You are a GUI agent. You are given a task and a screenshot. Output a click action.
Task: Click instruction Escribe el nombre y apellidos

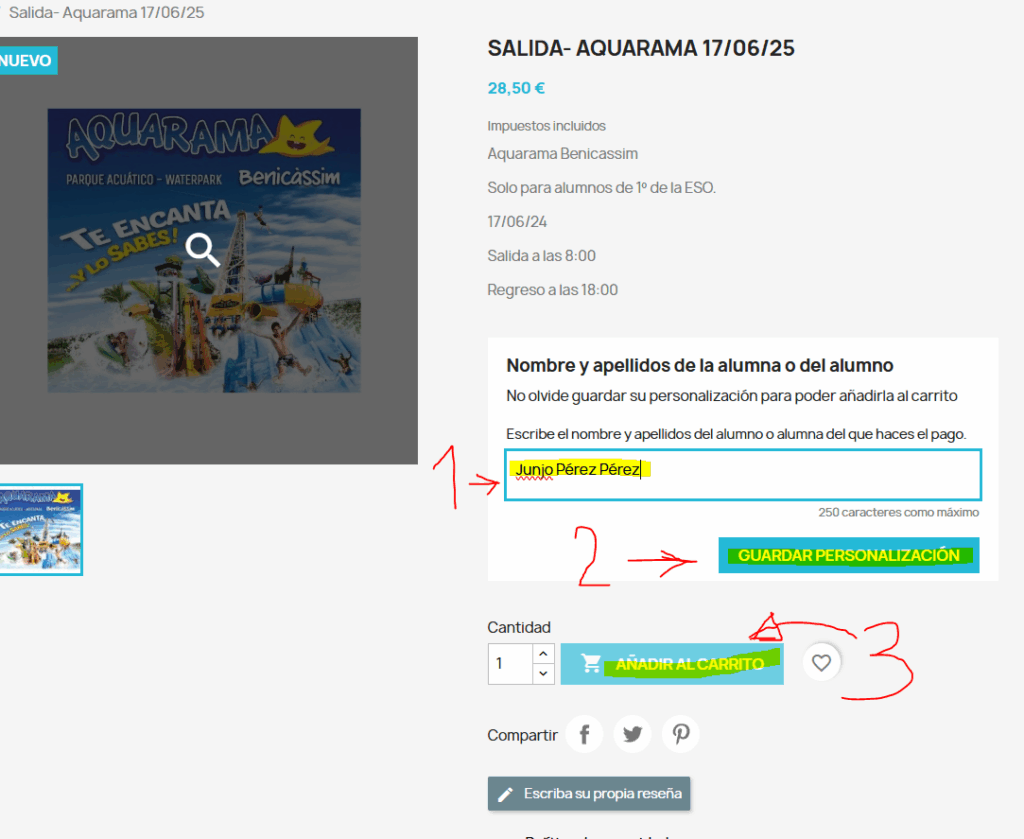(x=736, y=434)
